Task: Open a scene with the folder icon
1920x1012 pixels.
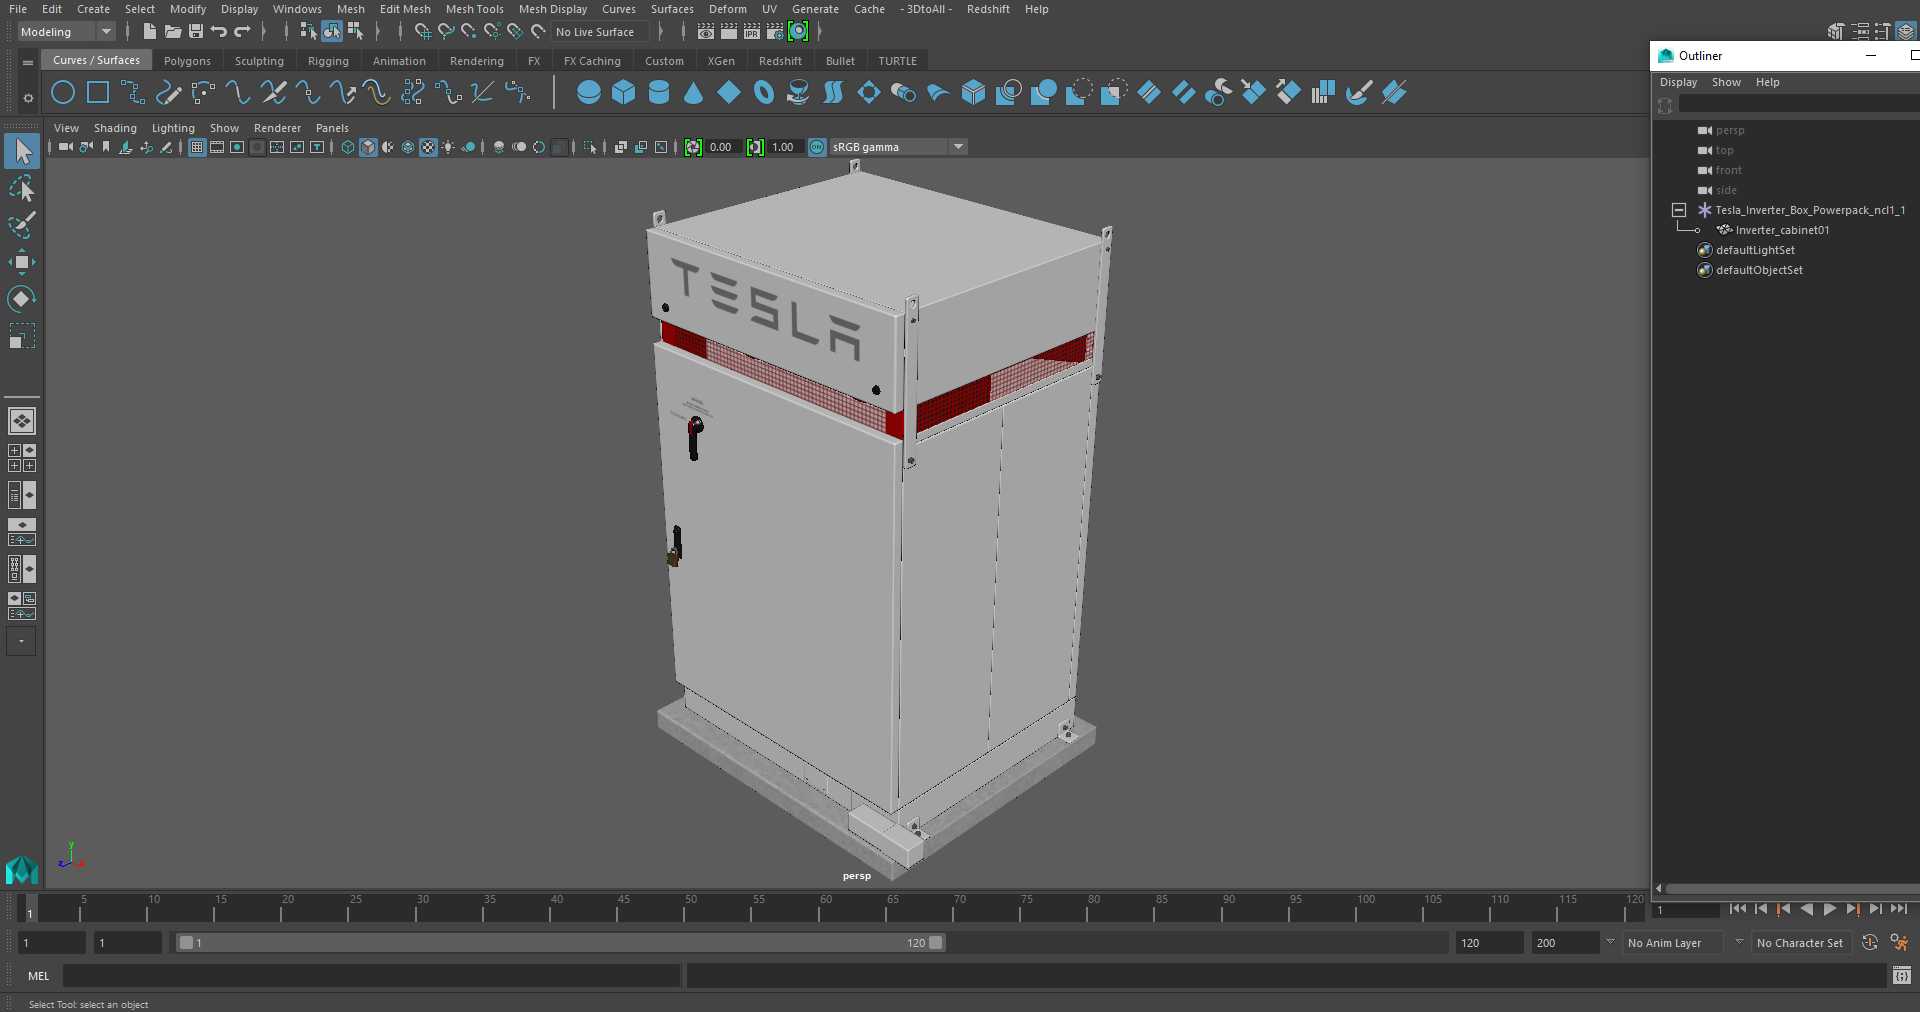Action: 173,32
